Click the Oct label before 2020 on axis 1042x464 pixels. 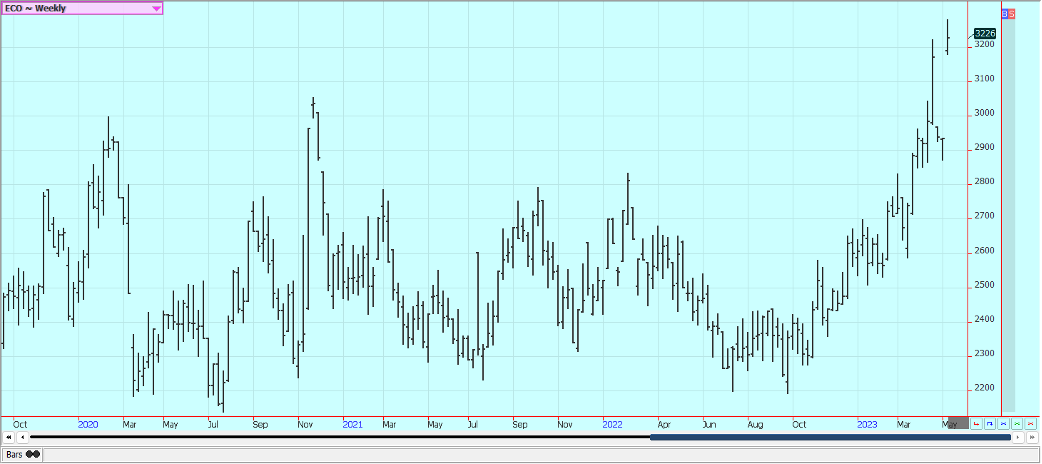coord(20,424)
